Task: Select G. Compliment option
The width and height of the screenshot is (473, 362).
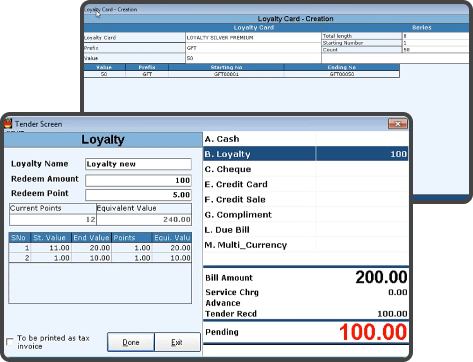Action: coord(306,215)
